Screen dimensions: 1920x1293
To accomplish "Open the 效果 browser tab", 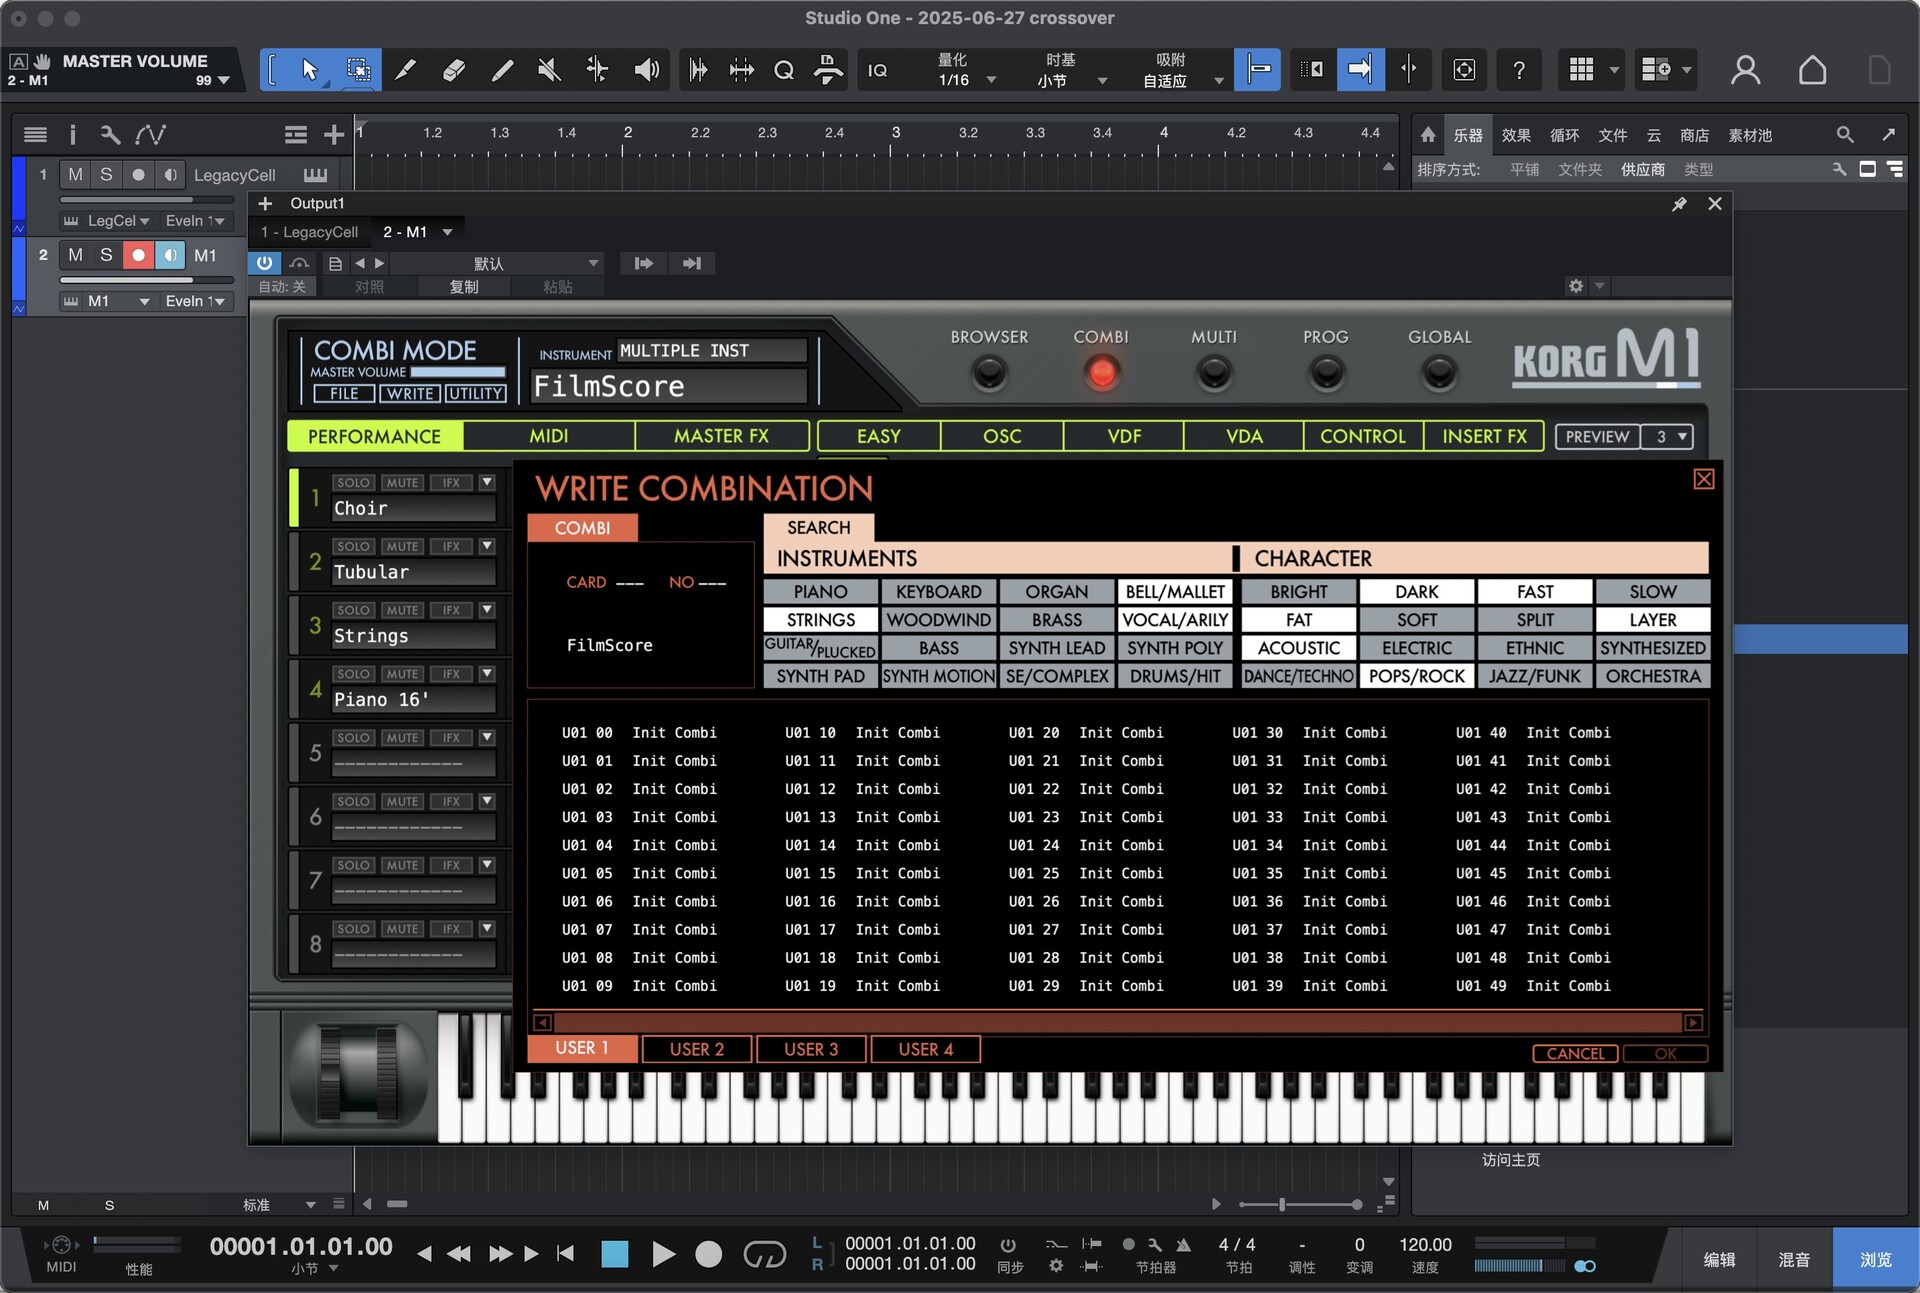I will tap(1516, 135).
